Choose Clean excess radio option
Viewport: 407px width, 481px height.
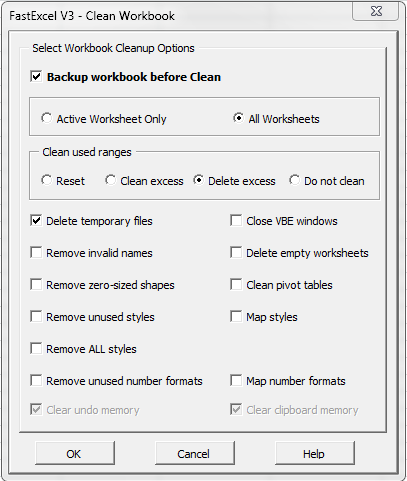(111, 180)
